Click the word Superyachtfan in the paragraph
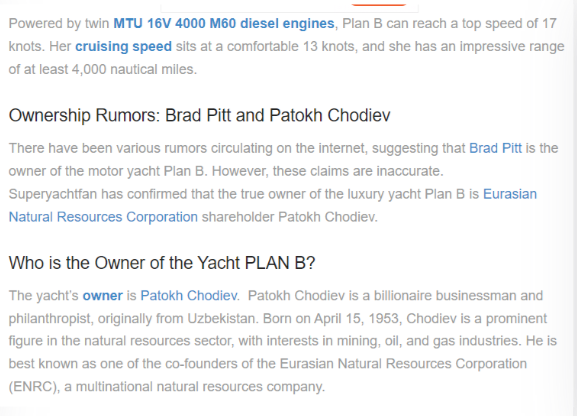This screenshot has height=416, width=577. point(53,194)
